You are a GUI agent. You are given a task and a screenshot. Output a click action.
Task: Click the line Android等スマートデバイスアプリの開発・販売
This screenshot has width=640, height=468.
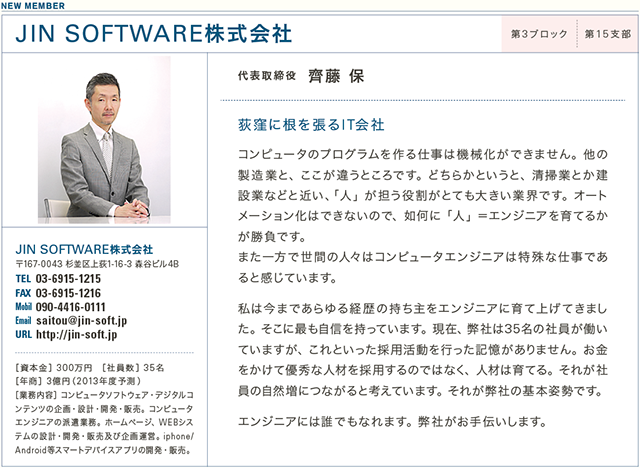(102, 450)
